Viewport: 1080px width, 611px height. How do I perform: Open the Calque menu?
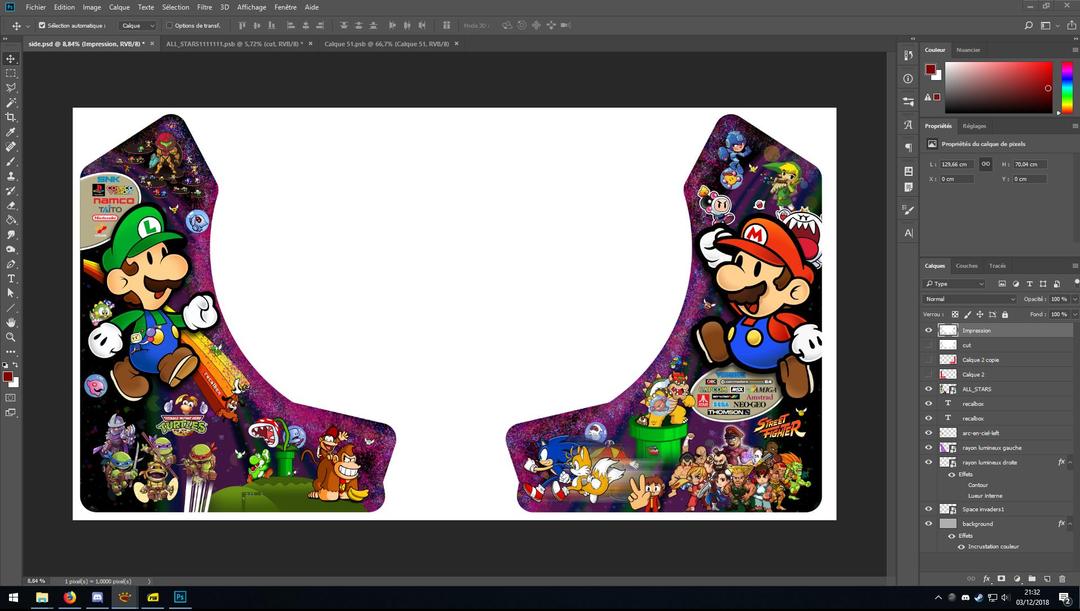119,7
